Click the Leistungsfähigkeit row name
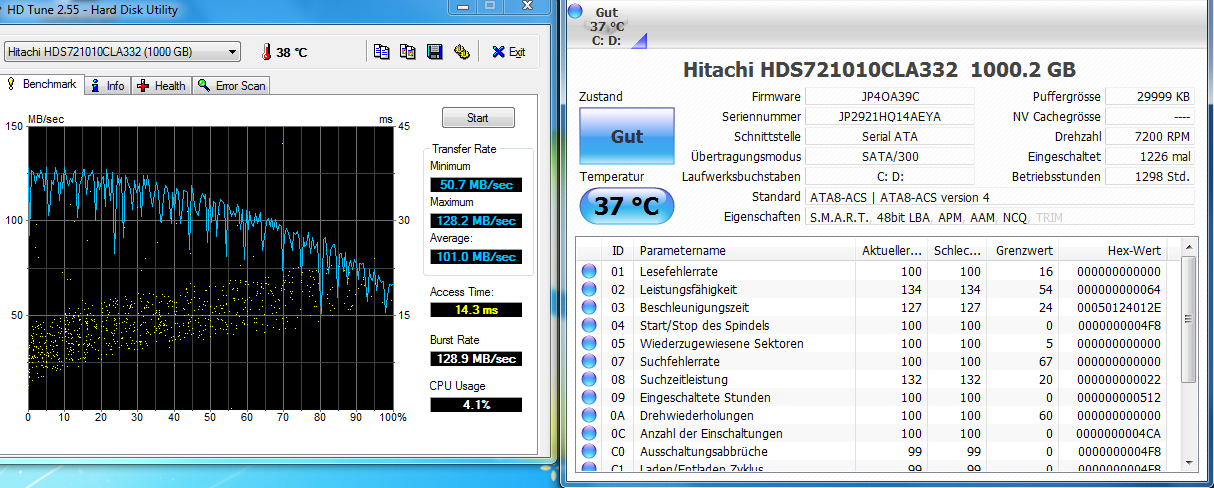 [x=688, y=289]
